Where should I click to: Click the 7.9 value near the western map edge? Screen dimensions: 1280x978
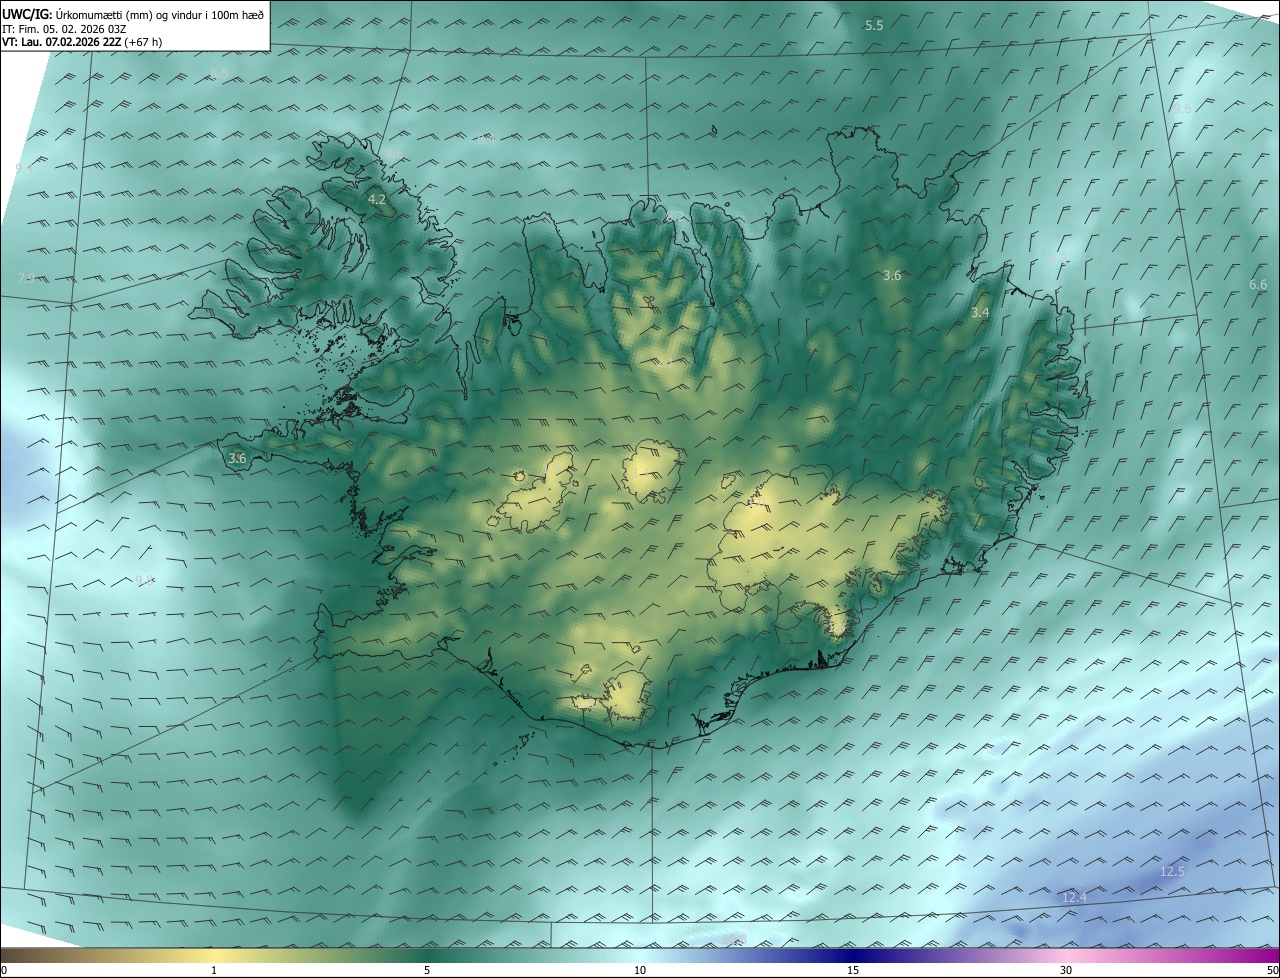click(26, 279)
